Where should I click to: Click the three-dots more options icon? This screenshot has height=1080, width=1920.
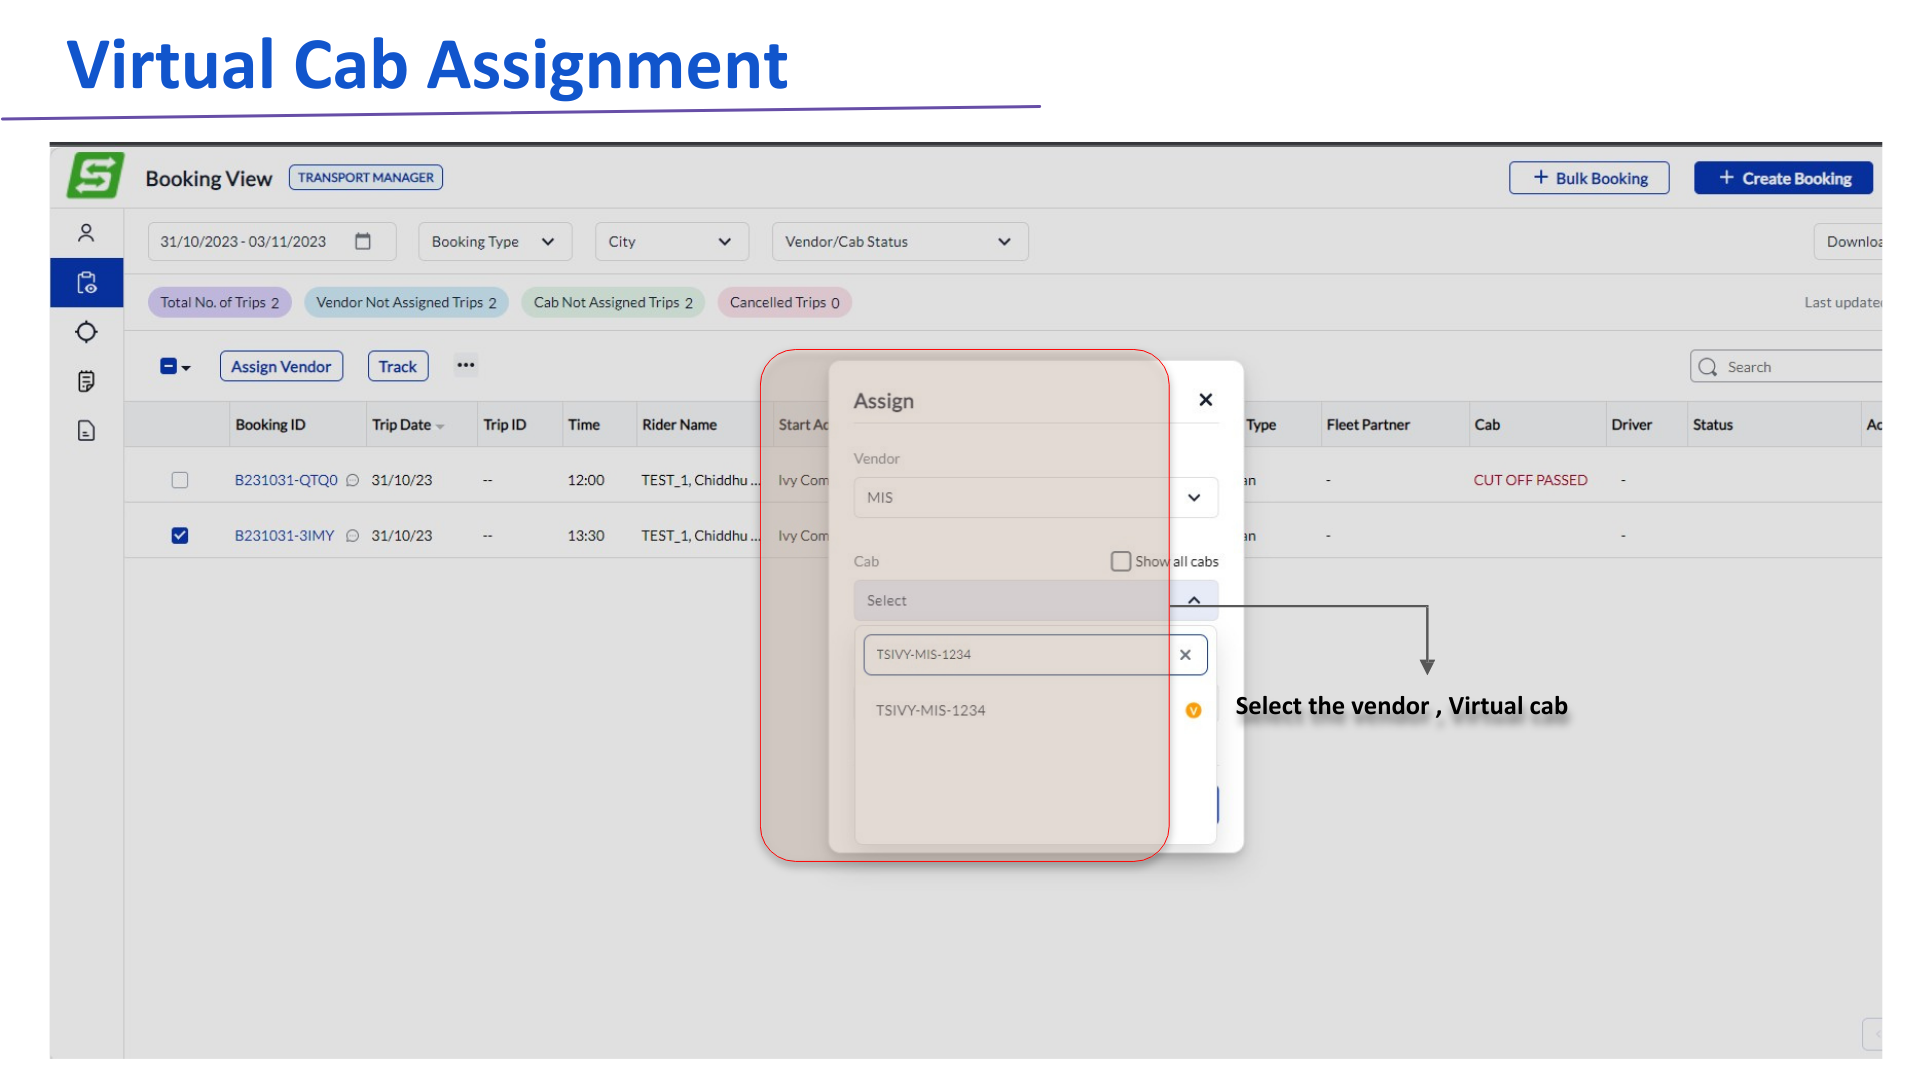(466, 365)
